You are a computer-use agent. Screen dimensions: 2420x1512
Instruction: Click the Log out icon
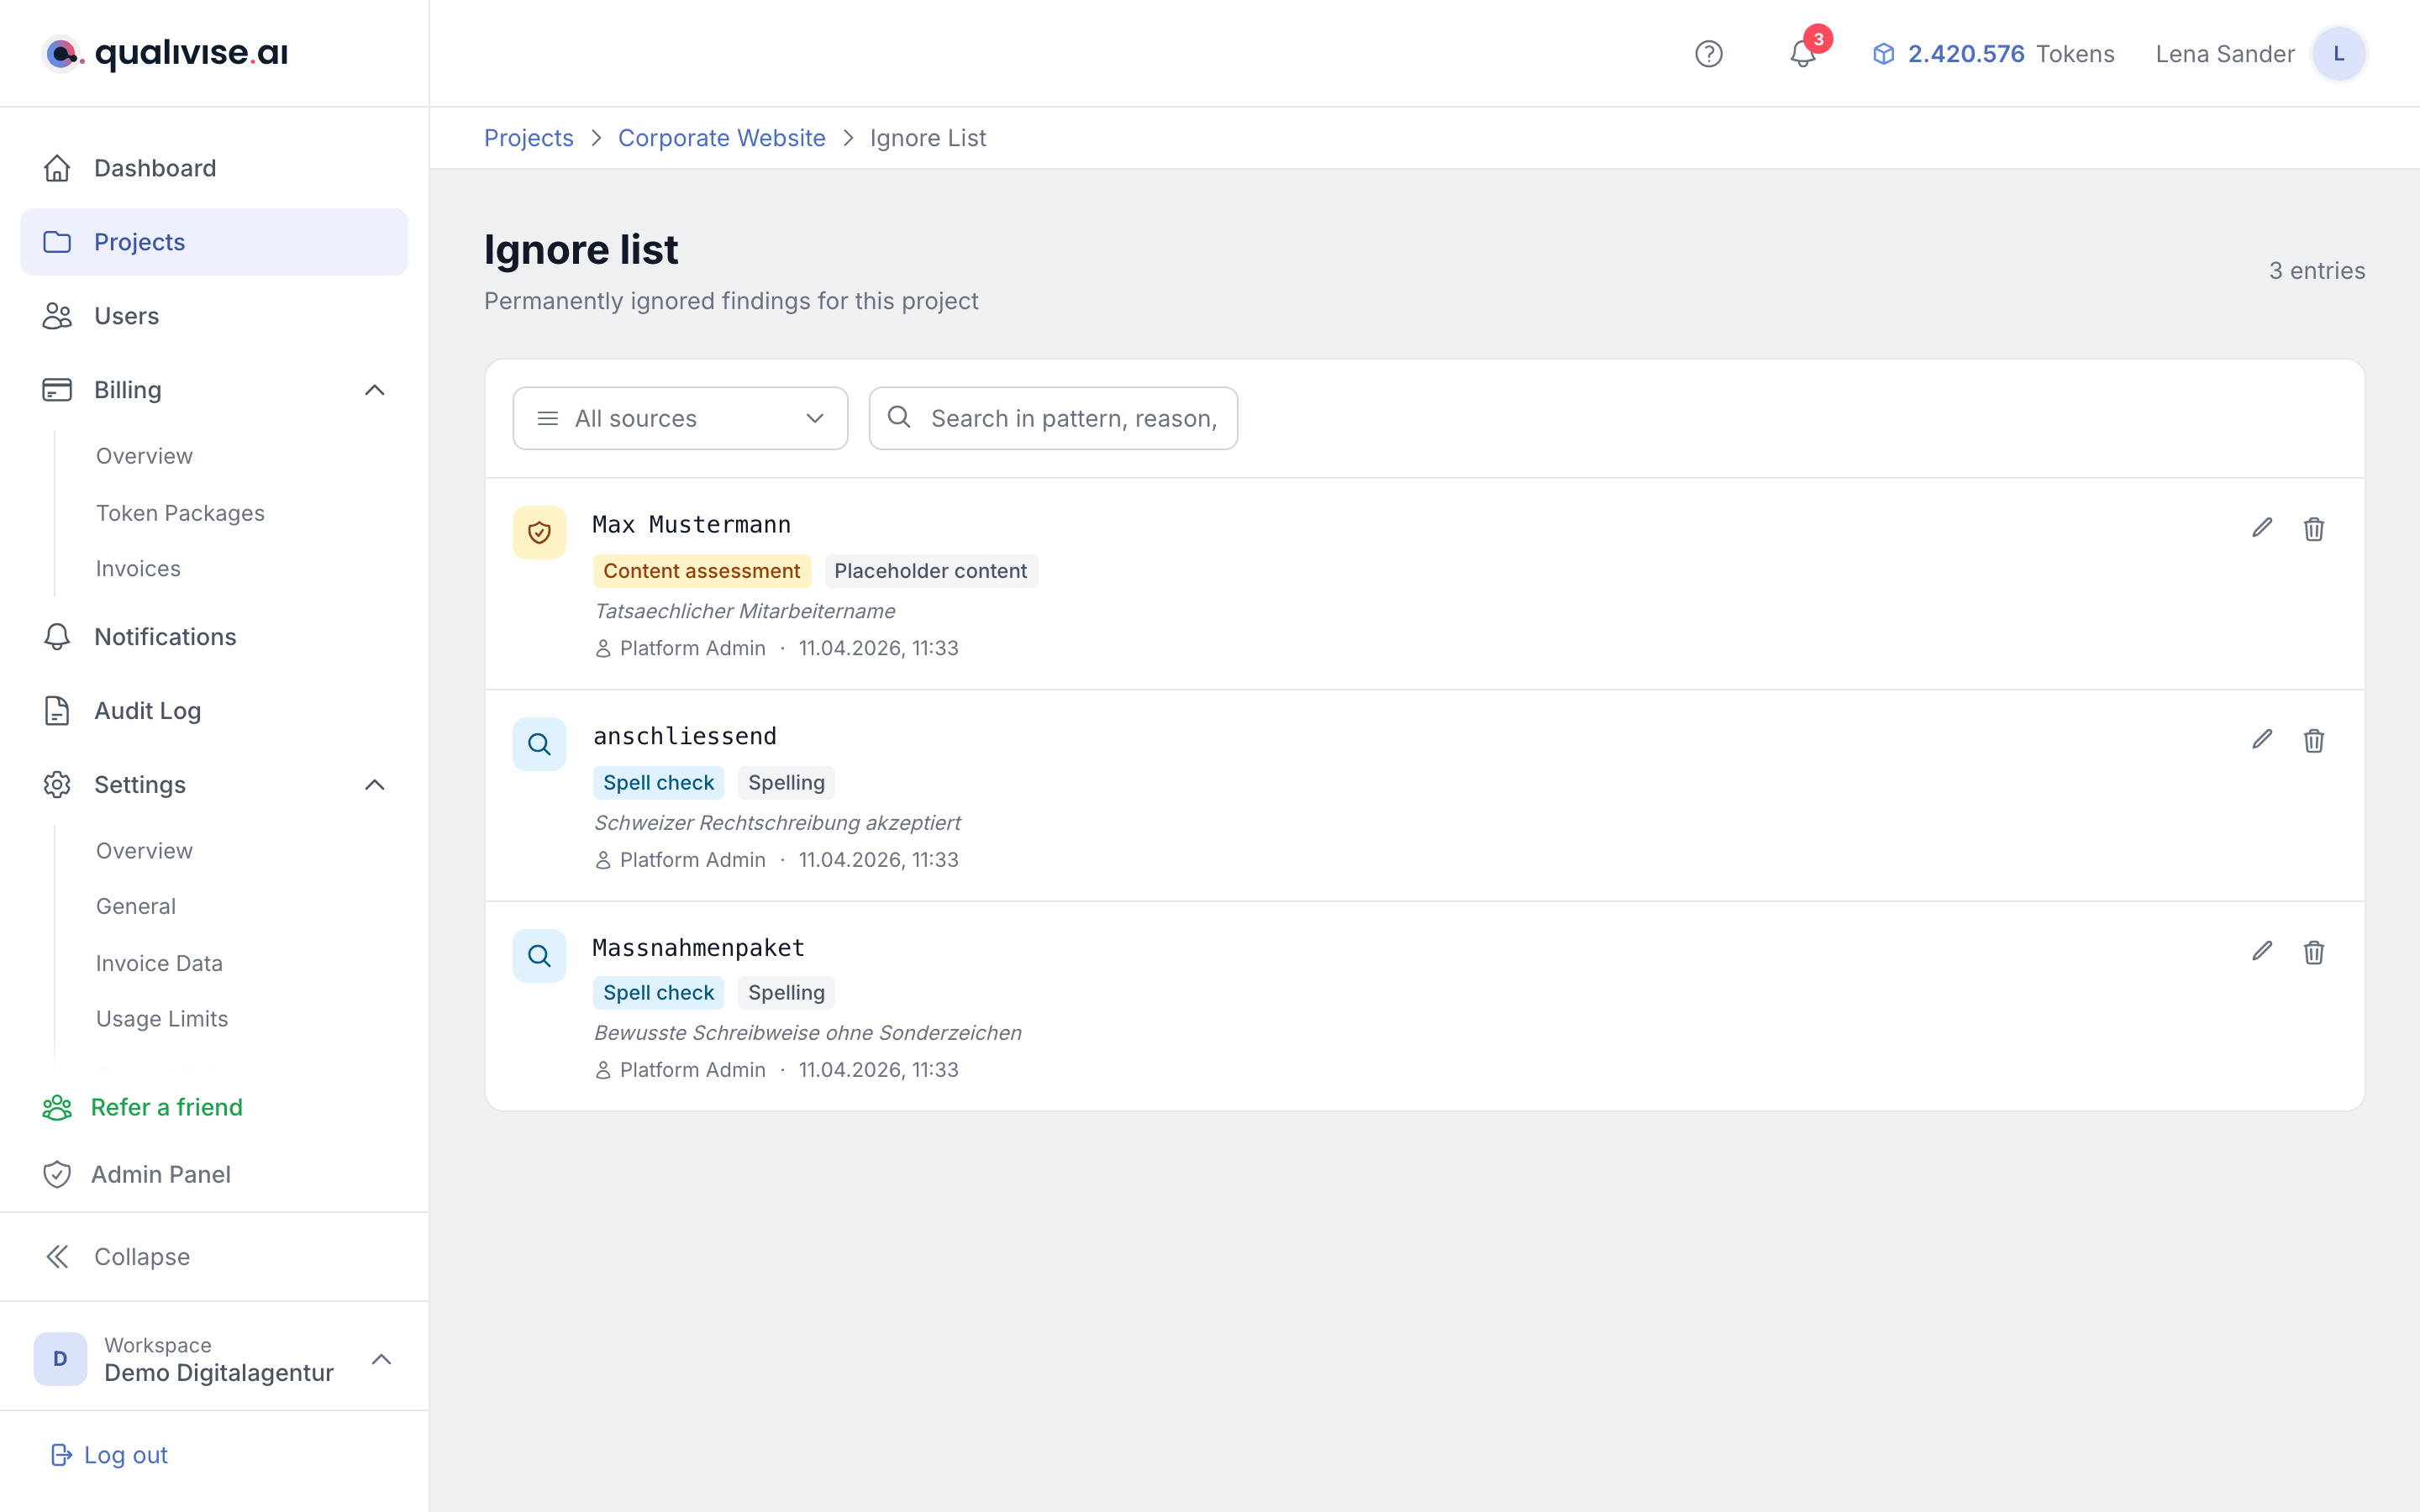point(61,1455)
